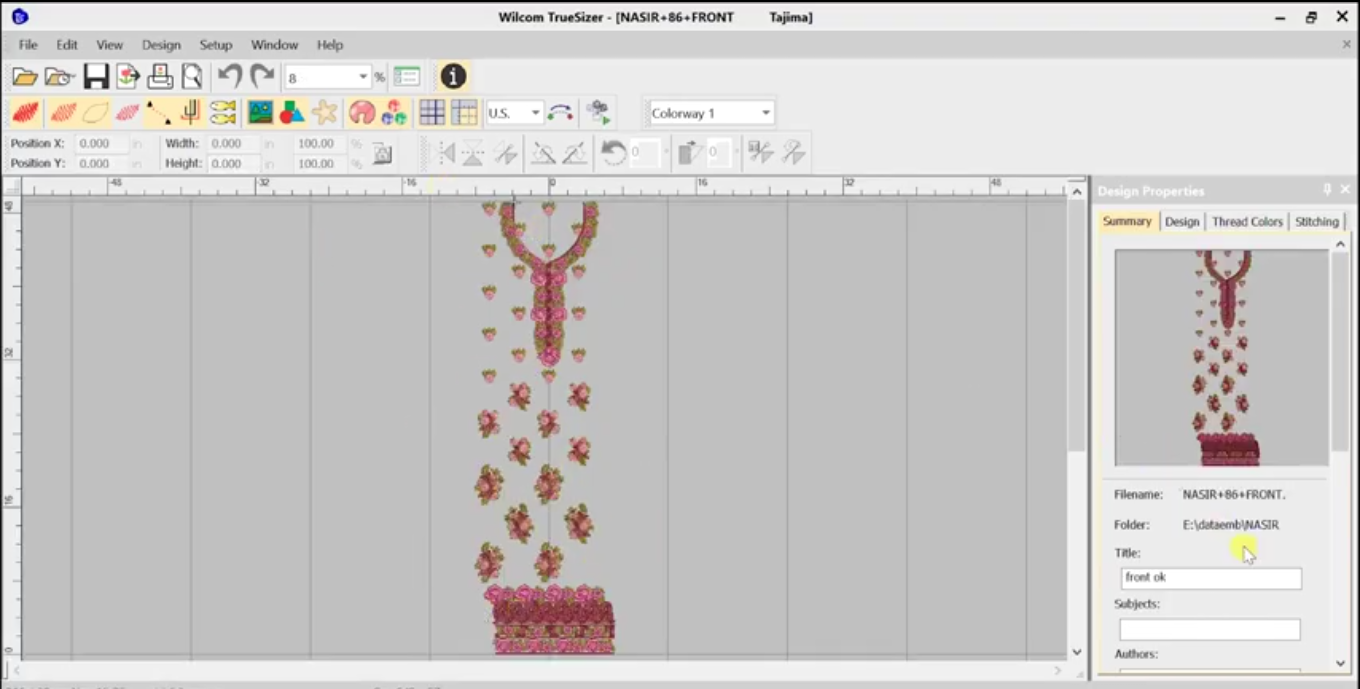
Task: Toggle Show Stitches icon
Action: 63,113
